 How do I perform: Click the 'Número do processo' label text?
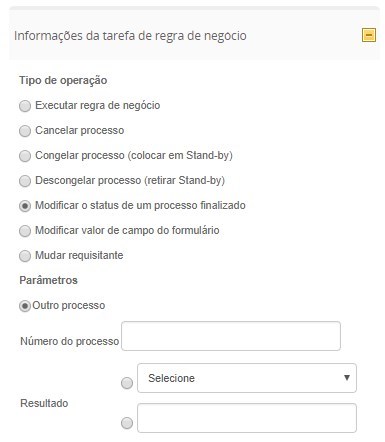[70, 341]
